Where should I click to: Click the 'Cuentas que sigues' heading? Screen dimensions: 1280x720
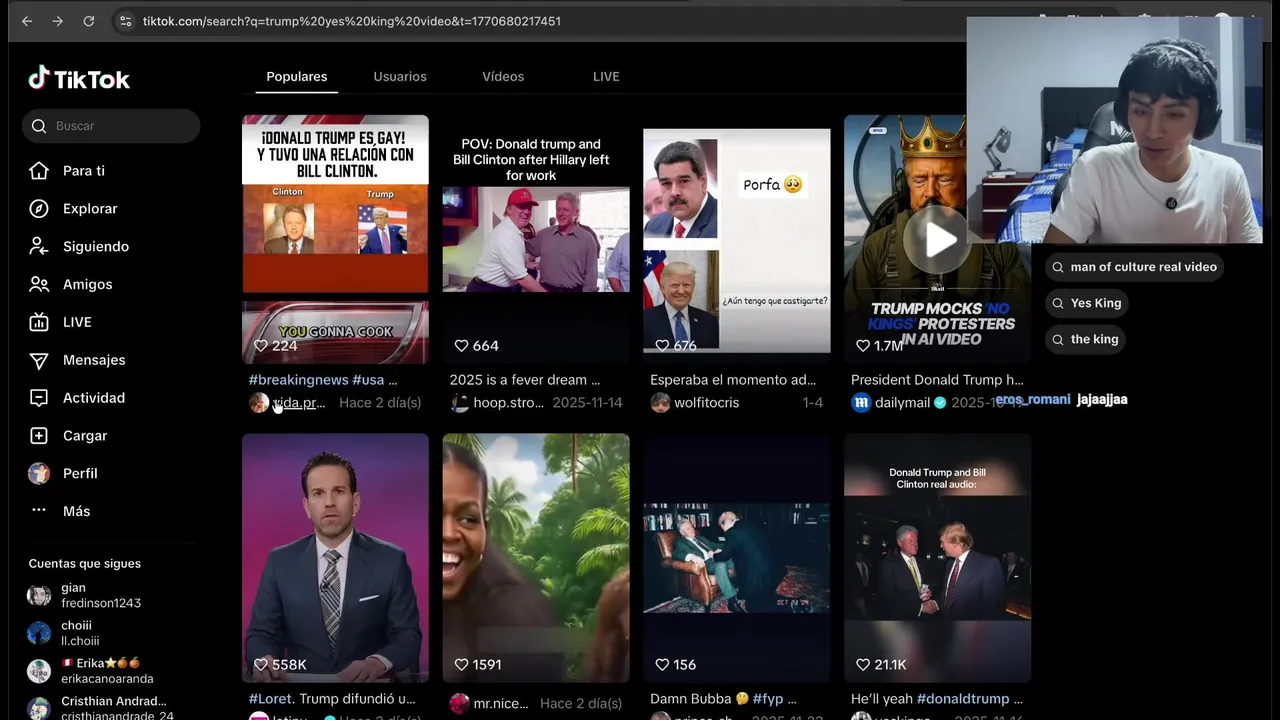(x=85, y=564)
